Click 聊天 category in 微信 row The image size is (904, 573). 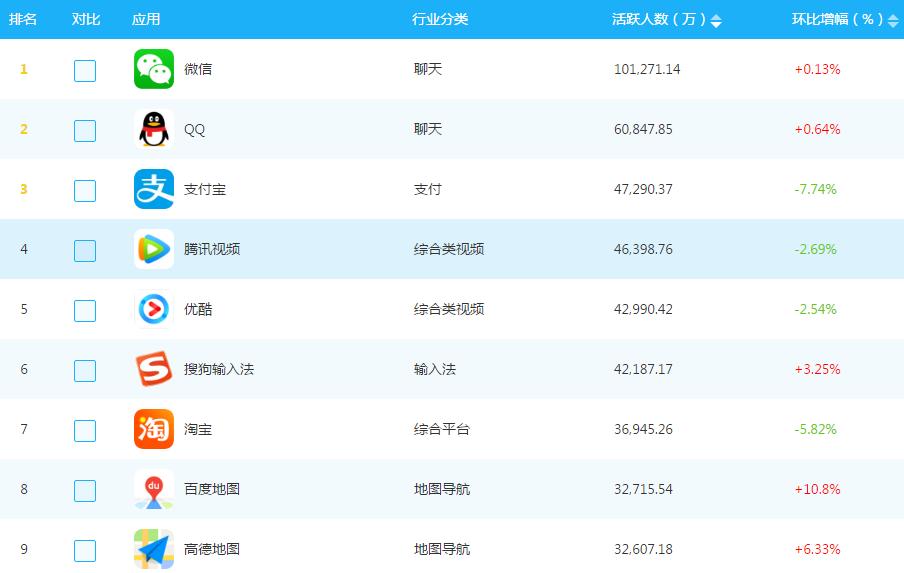pyautogui.click(x=428, y=69)
